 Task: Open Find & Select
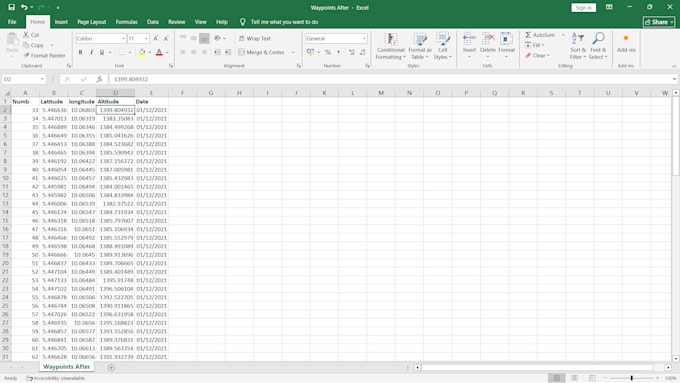tap(598, 46)
